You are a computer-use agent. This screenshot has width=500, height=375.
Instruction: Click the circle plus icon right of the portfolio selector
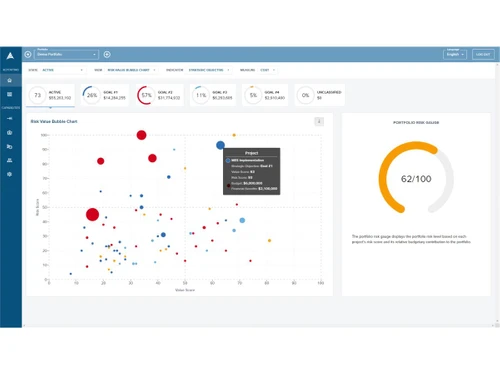tap(107, 54)
